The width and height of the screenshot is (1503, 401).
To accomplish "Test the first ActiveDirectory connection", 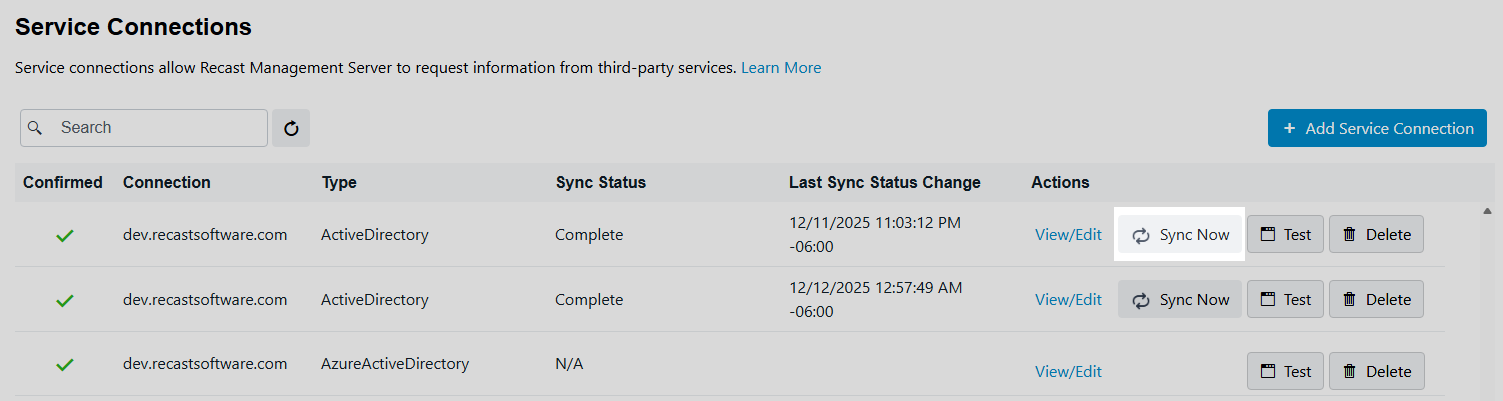I will (x=1285, y=235).
